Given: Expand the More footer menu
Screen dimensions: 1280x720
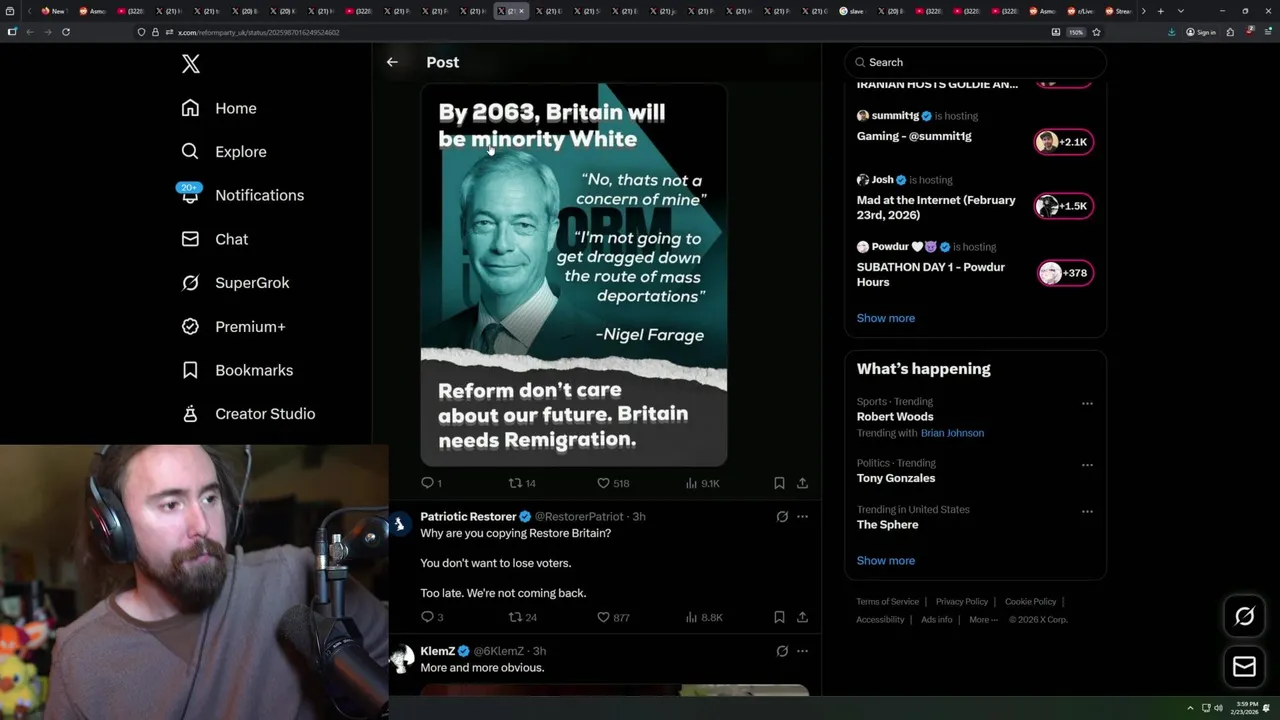Looking at the screenshot, I should coord(983,620).
